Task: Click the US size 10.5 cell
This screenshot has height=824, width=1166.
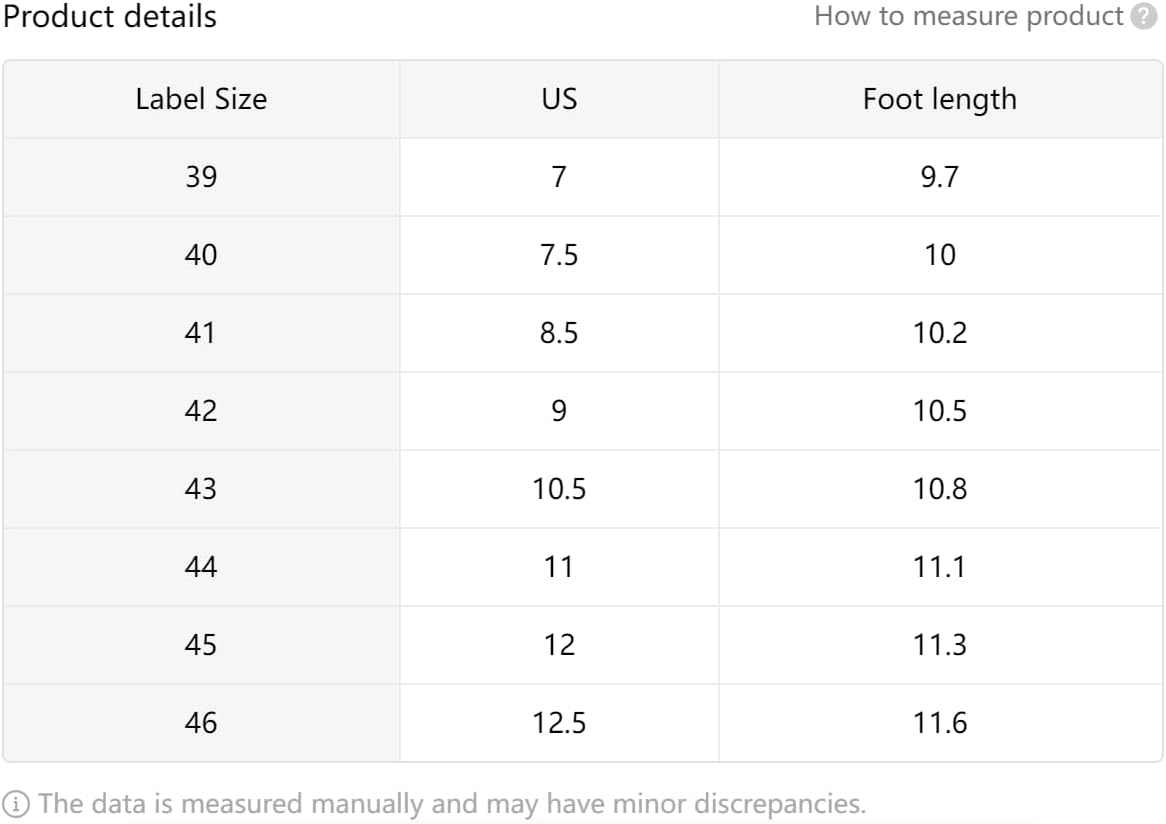Action: point(559,489)
